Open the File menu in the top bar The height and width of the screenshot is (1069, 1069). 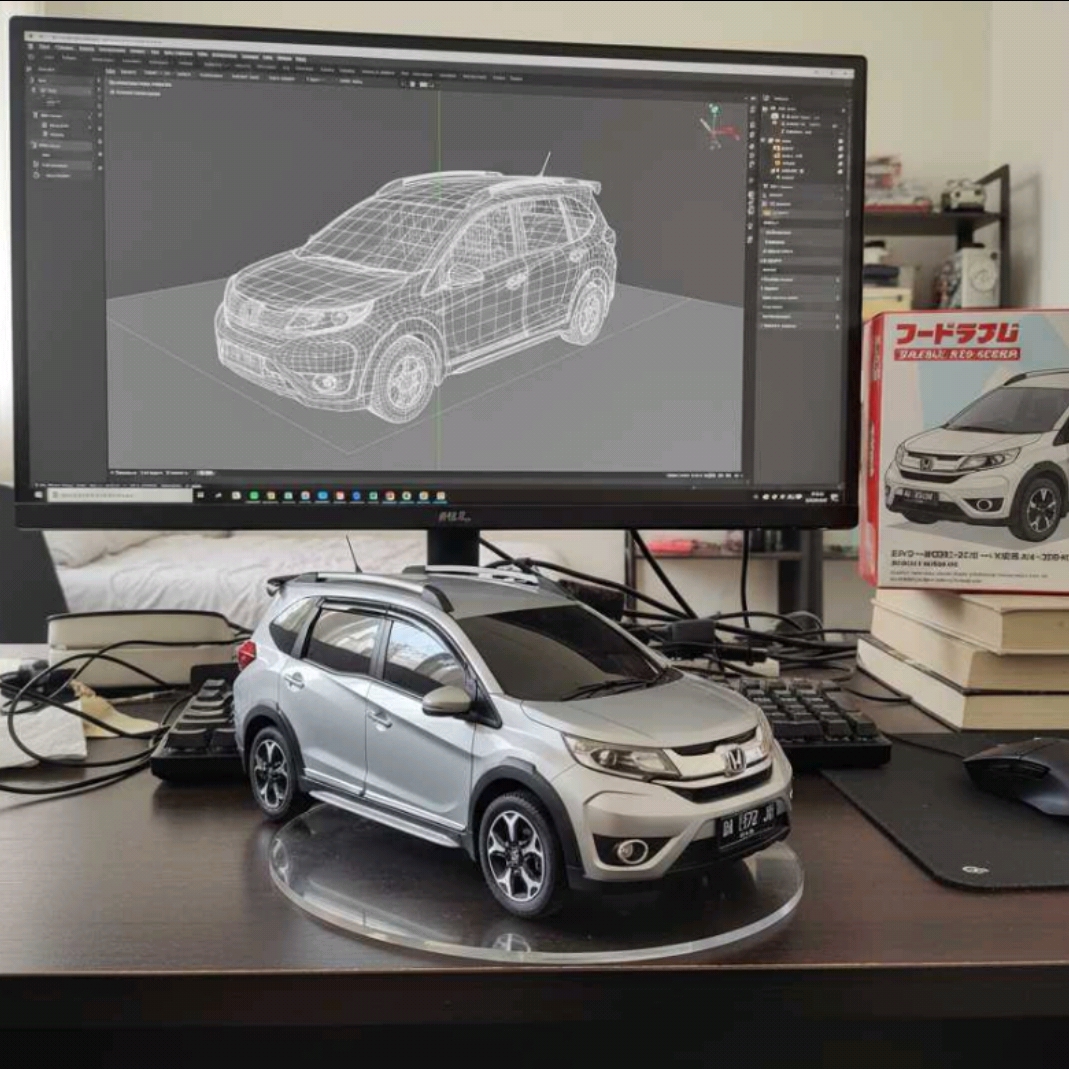[44, 47]
